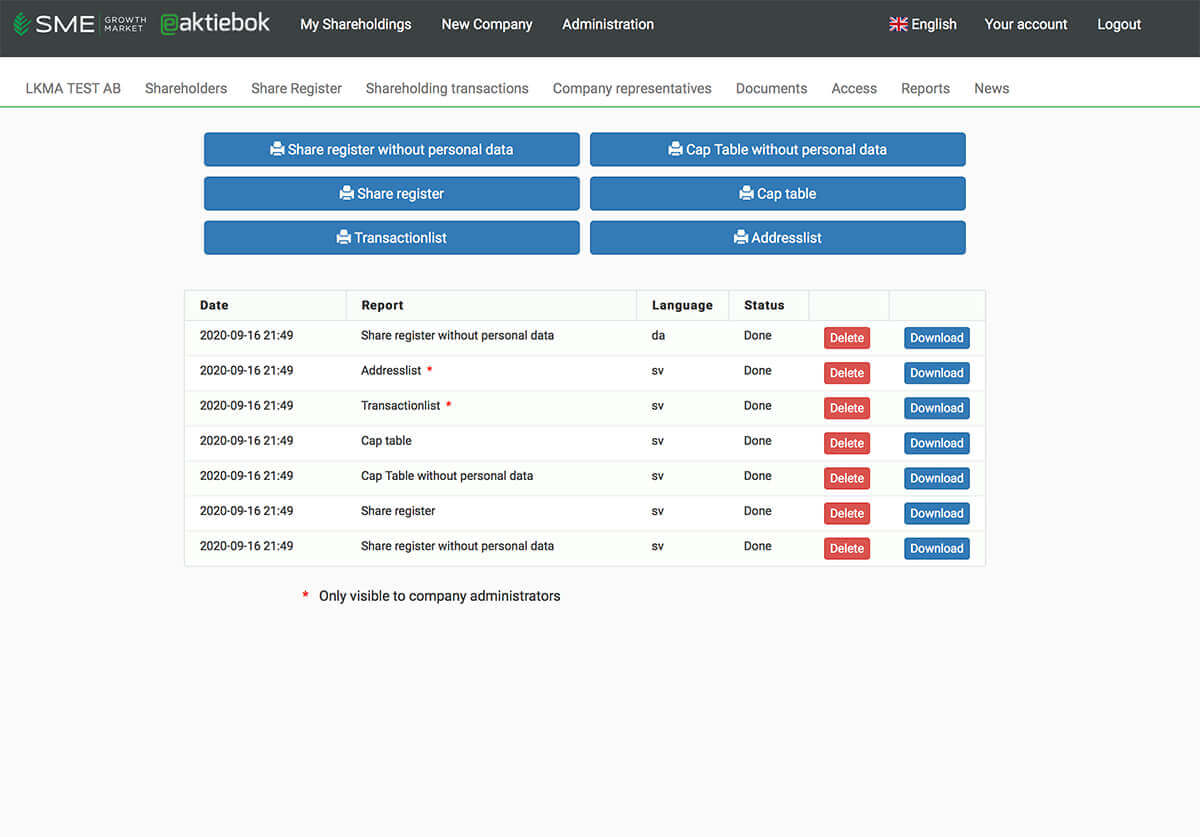Image resolution: width=1200 pixels, height=837 pixels.
Task: Download the Cap table report
Action: pos(937,443)
